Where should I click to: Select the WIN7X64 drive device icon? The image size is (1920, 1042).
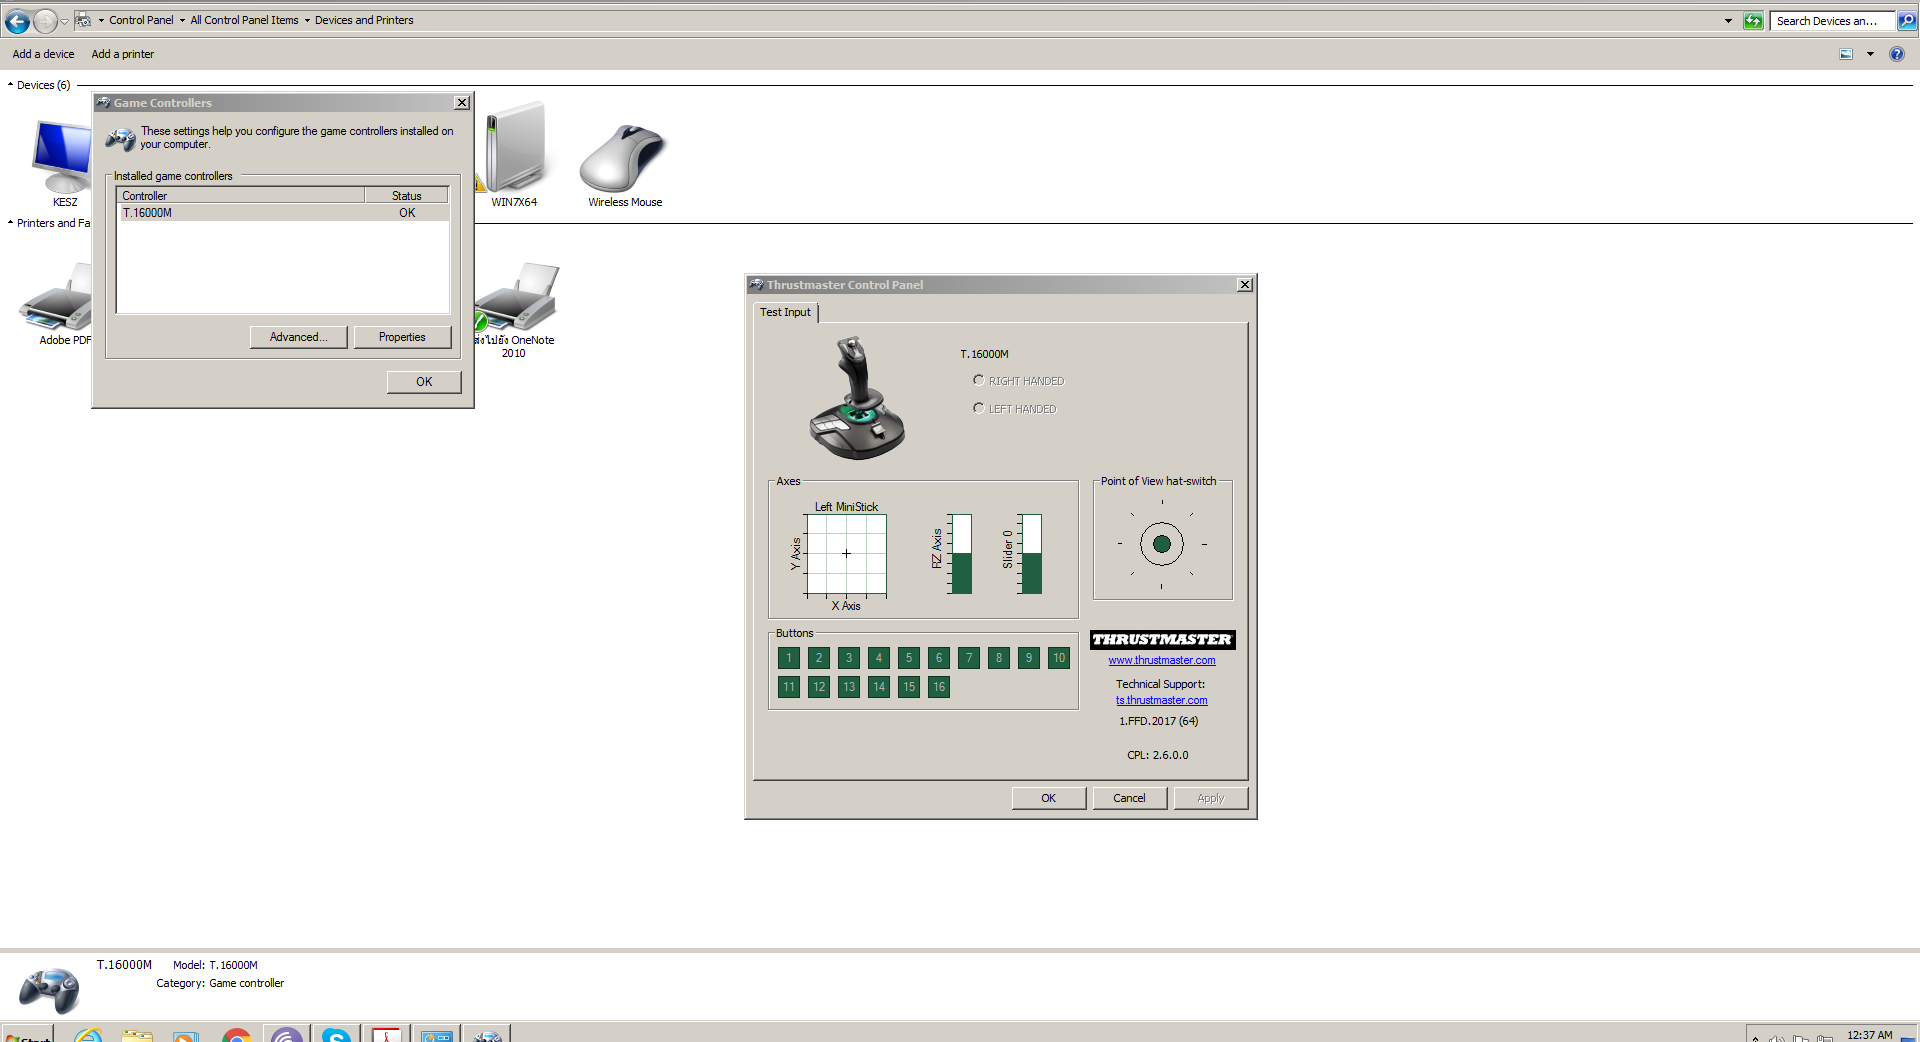pos(515,150)
